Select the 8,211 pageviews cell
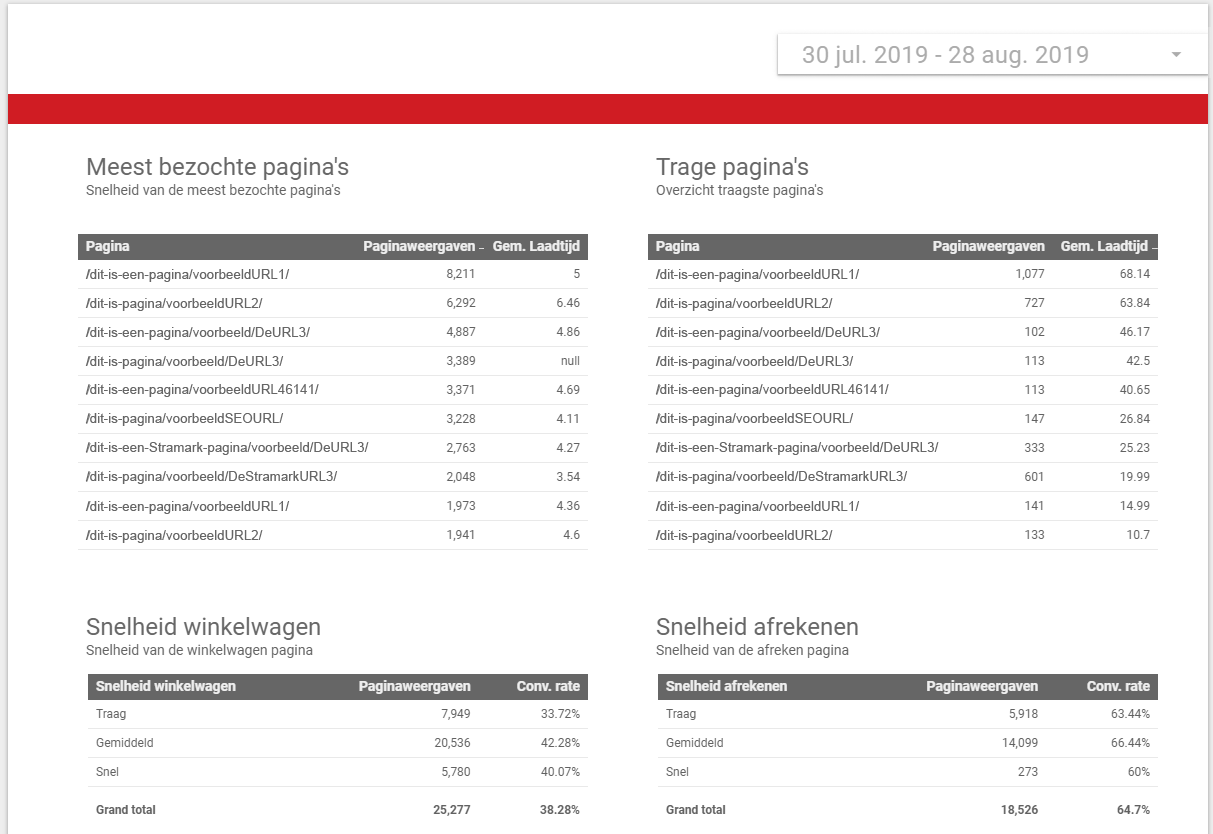This screenshot has width=1213, height=834. pos(460,274)
